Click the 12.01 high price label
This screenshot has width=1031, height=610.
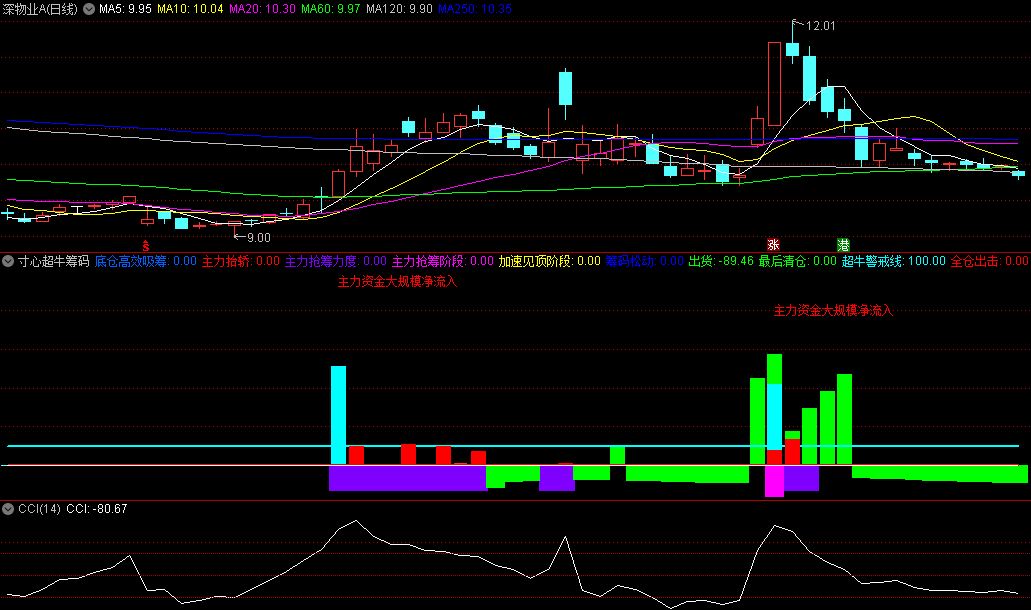tap(821, 26)
